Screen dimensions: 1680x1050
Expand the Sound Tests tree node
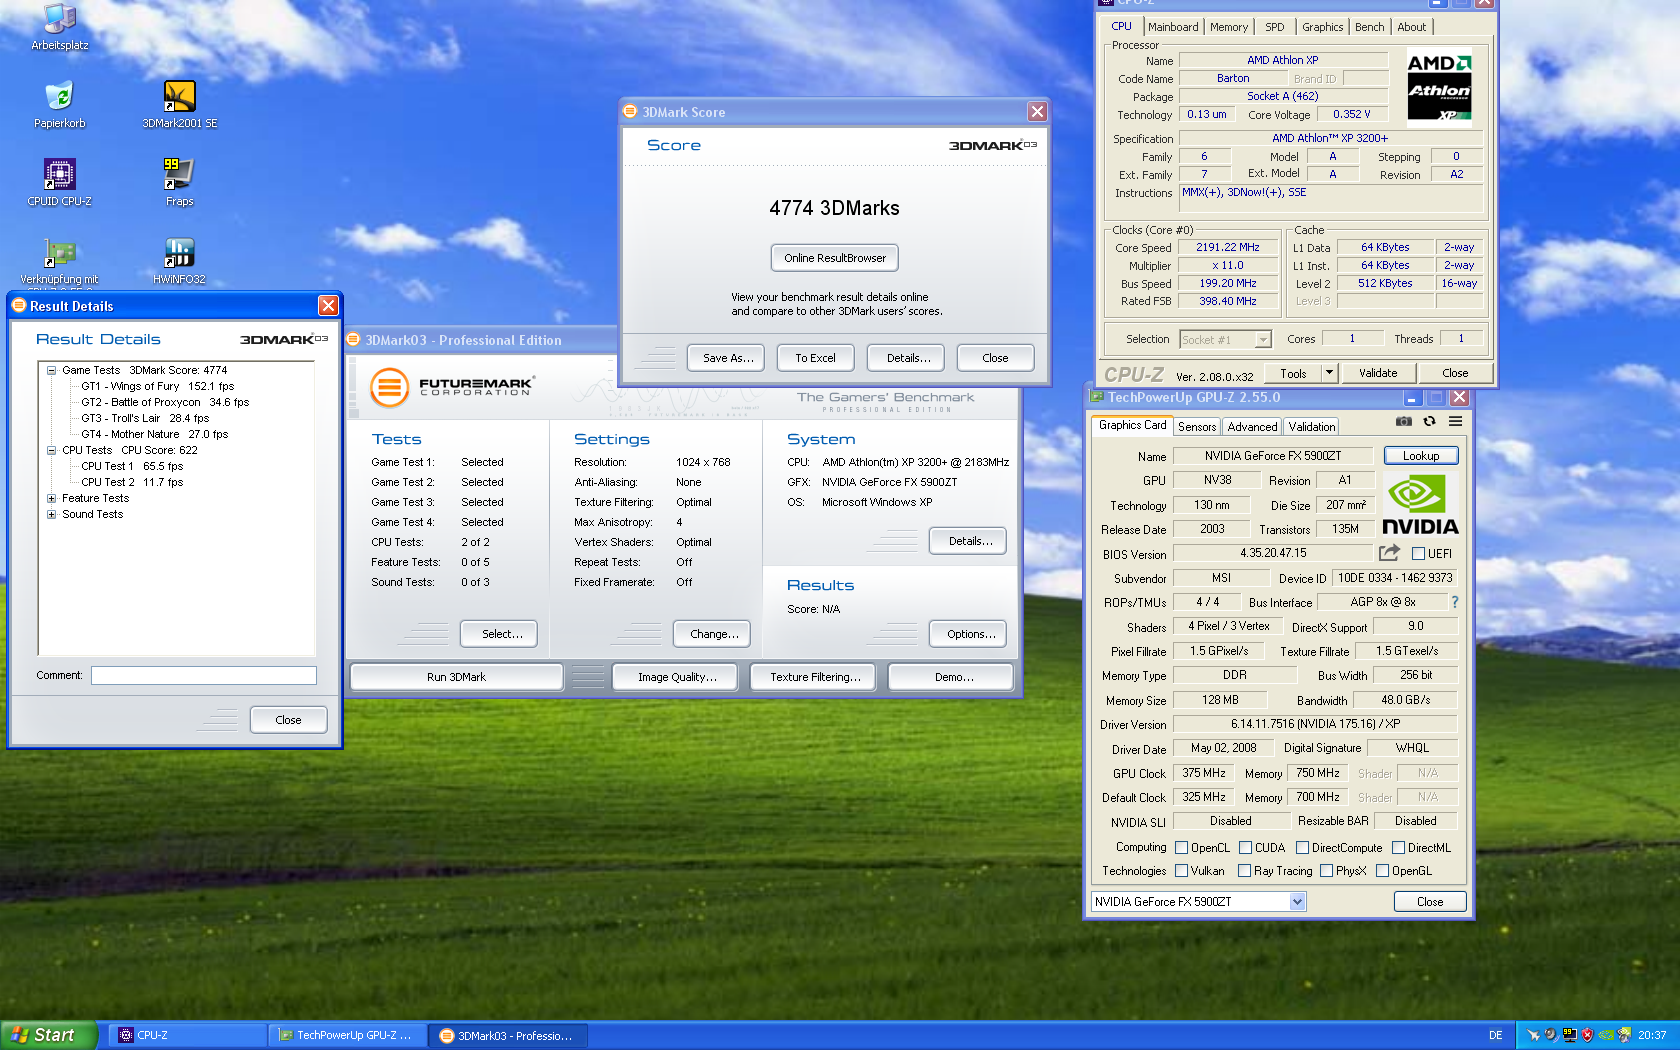pos(51,514)
